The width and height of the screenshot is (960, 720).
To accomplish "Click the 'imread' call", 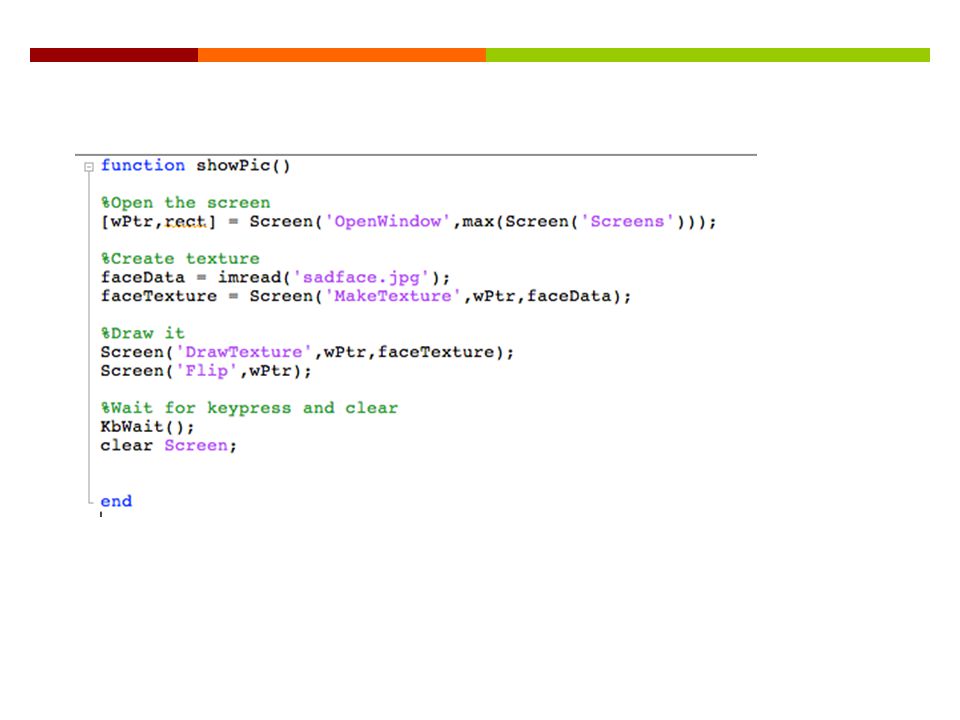I will click(250, 278).
